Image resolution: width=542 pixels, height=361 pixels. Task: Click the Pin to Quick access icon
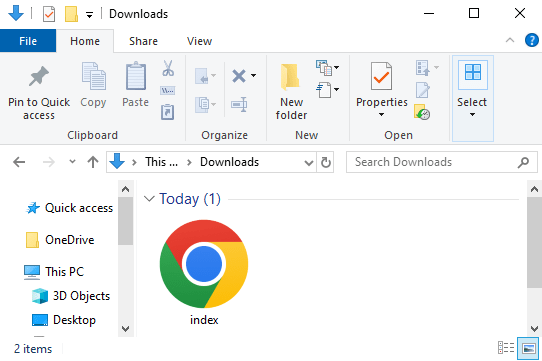click(39, 76)
